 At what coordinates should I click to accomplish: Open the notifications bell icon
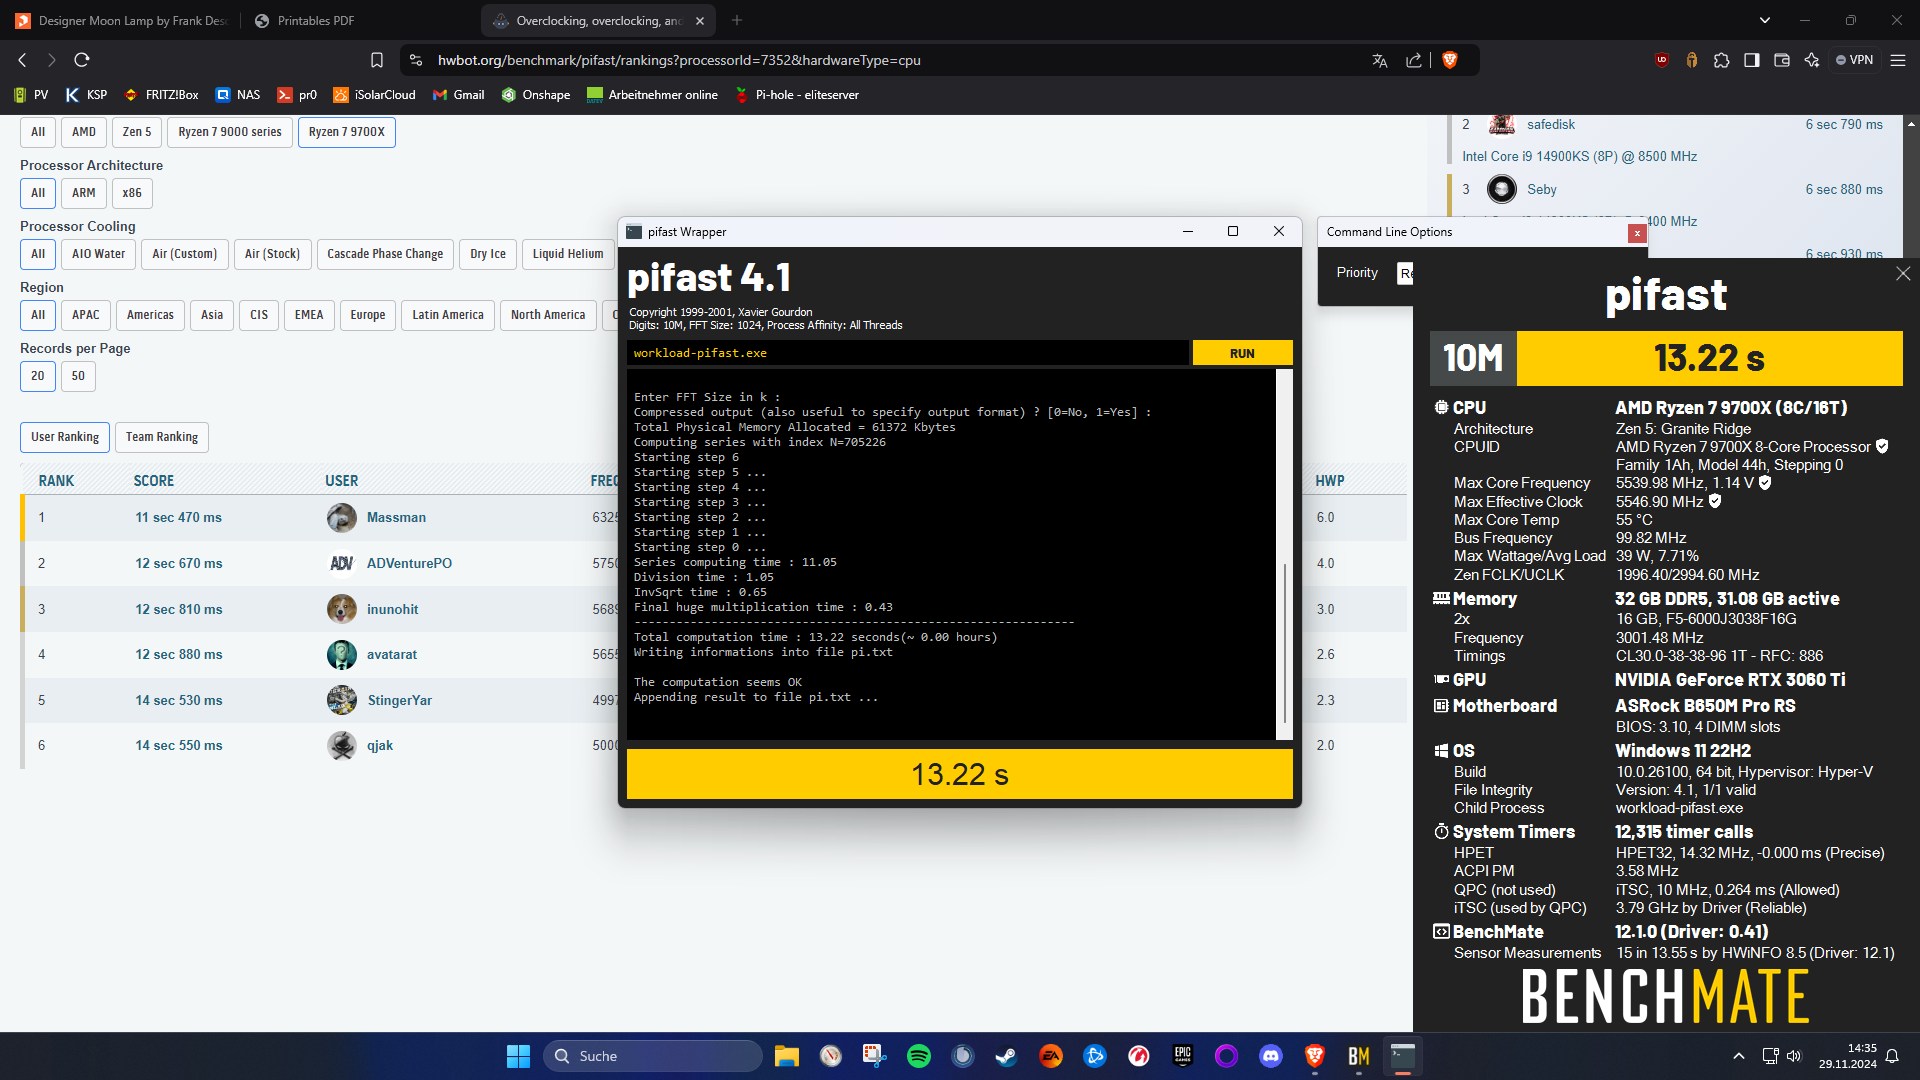pyautogui.click(x=1892, y=1056)
